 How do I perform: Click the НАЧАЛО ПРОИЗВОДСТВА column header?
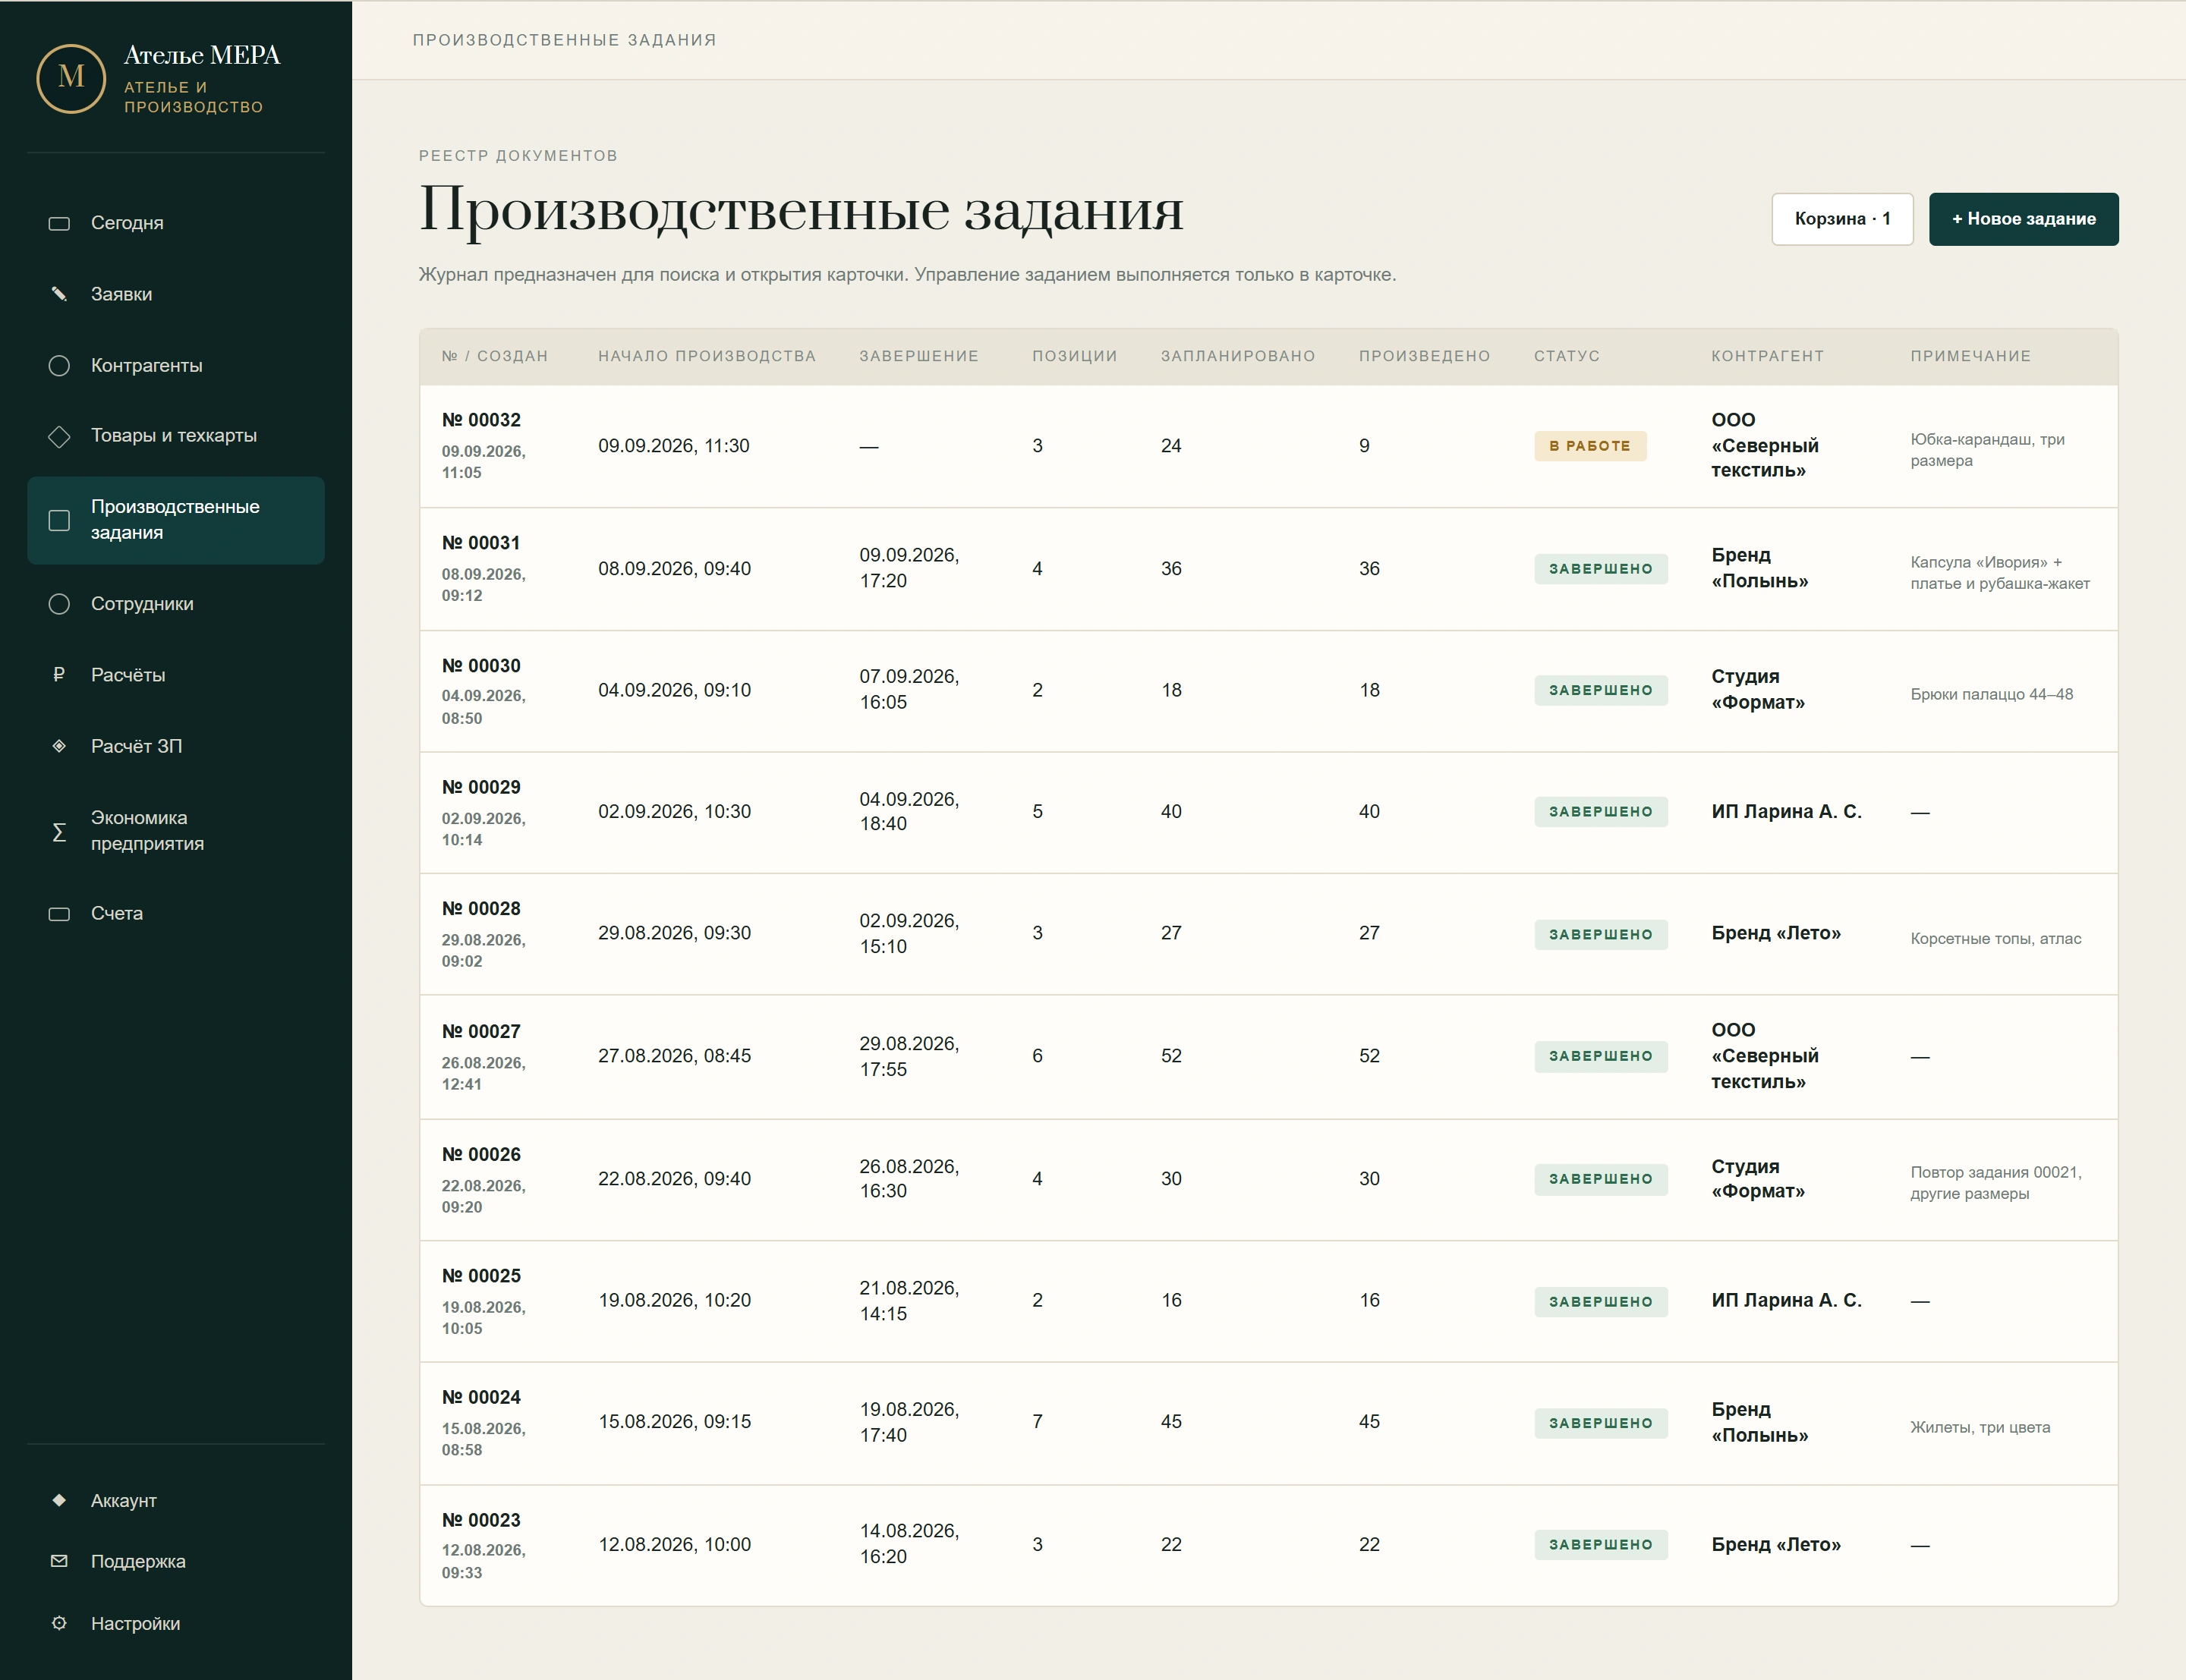tap(707, 356)
